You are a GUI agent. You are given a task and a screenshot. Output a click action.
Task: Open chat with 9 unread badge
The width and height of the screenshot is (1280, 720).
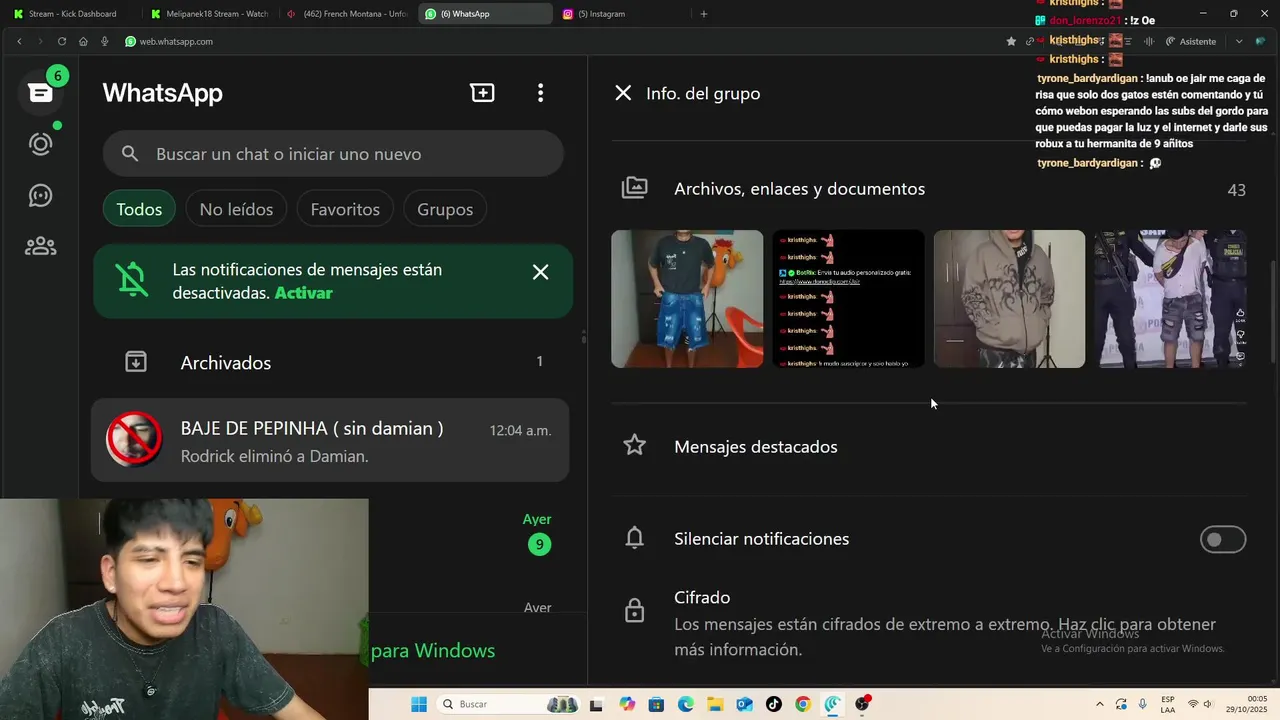(470, 532)
